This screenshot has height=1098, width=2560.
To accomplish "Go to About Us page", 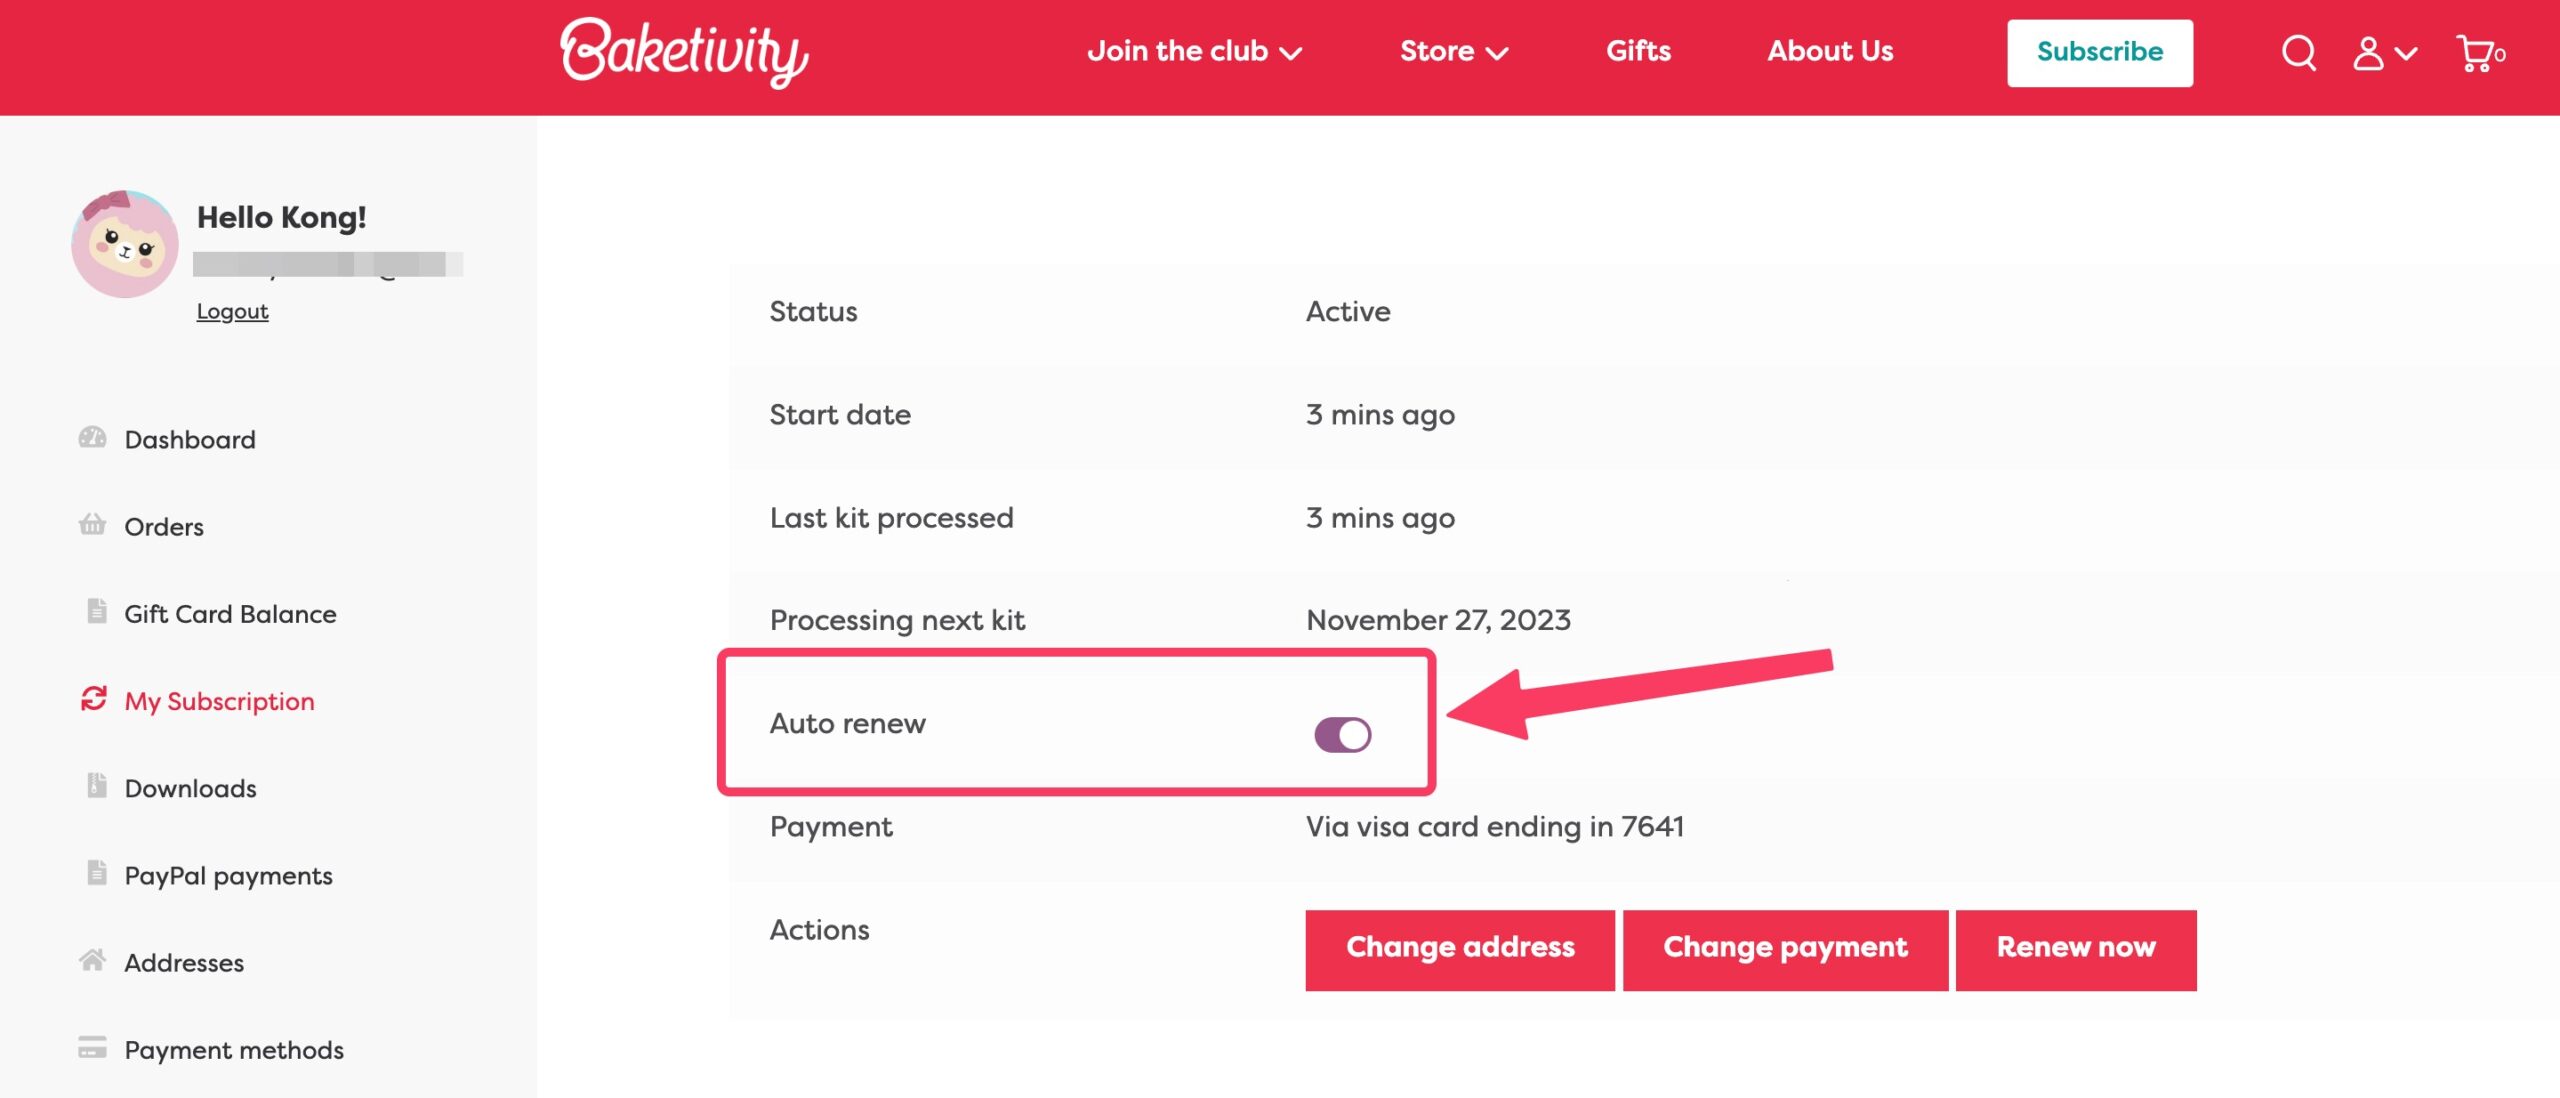I will point(1829,52).
